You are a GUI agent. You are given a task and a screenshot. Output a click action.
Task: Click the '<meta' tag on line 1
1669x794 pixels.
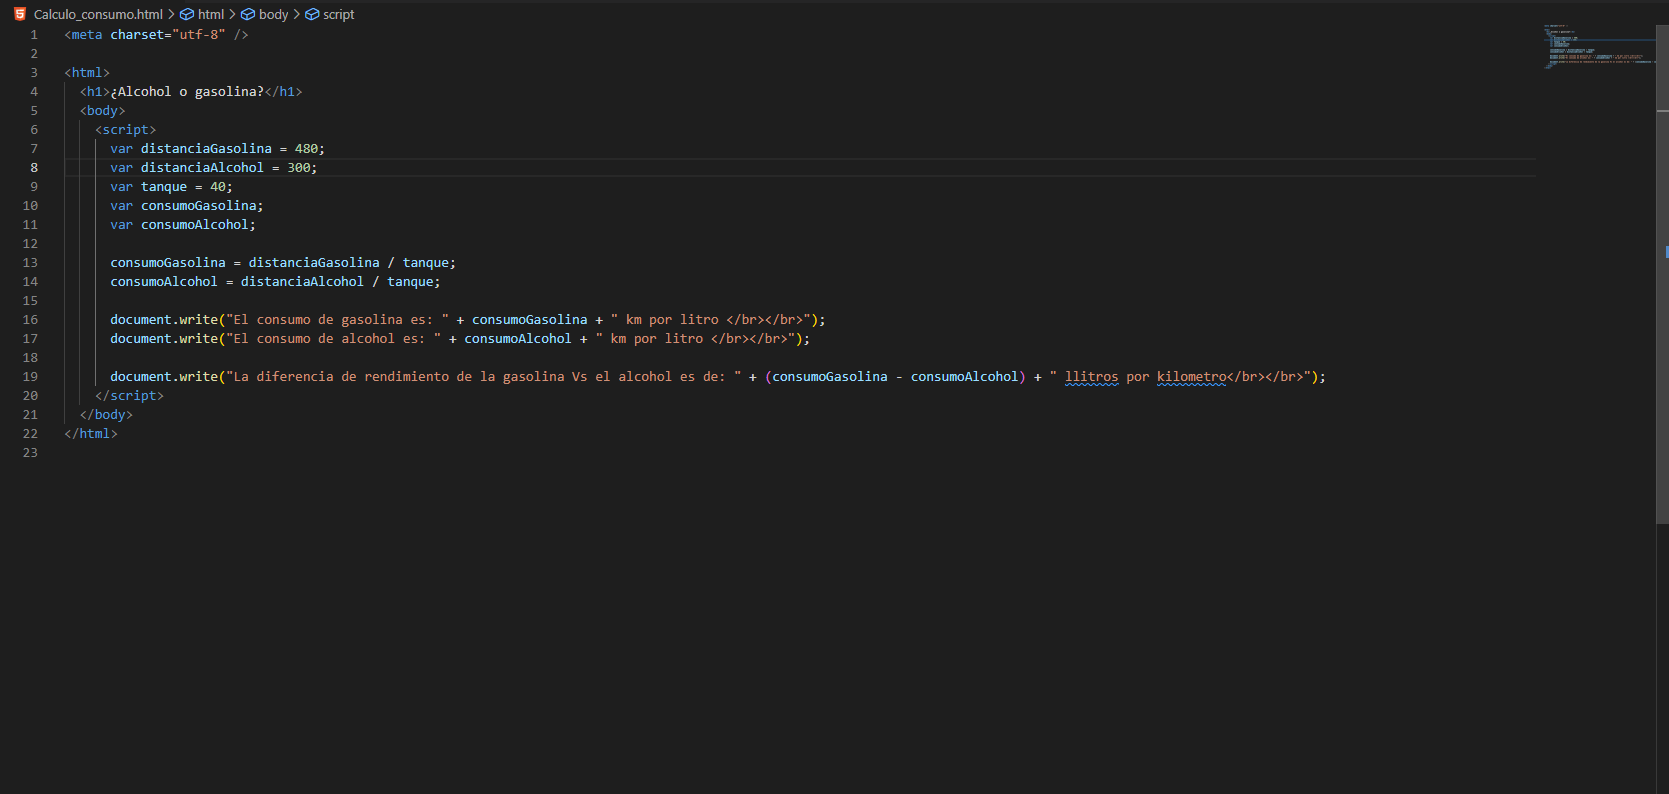(x=83, y=35)
